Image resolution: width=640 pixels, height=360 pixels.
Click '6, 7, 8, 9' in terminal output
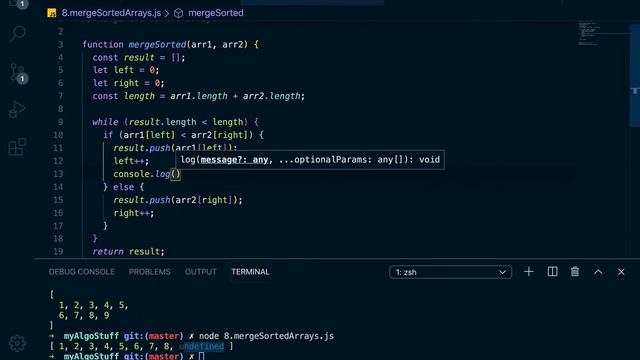point(84,316)
